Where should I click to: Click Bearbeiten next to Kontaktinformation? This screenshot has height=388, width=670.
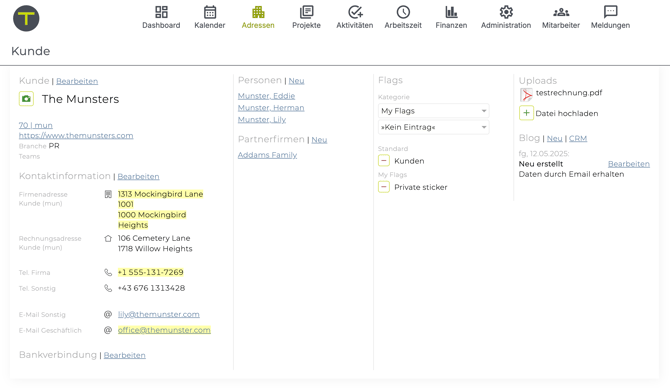coord(138,176)
